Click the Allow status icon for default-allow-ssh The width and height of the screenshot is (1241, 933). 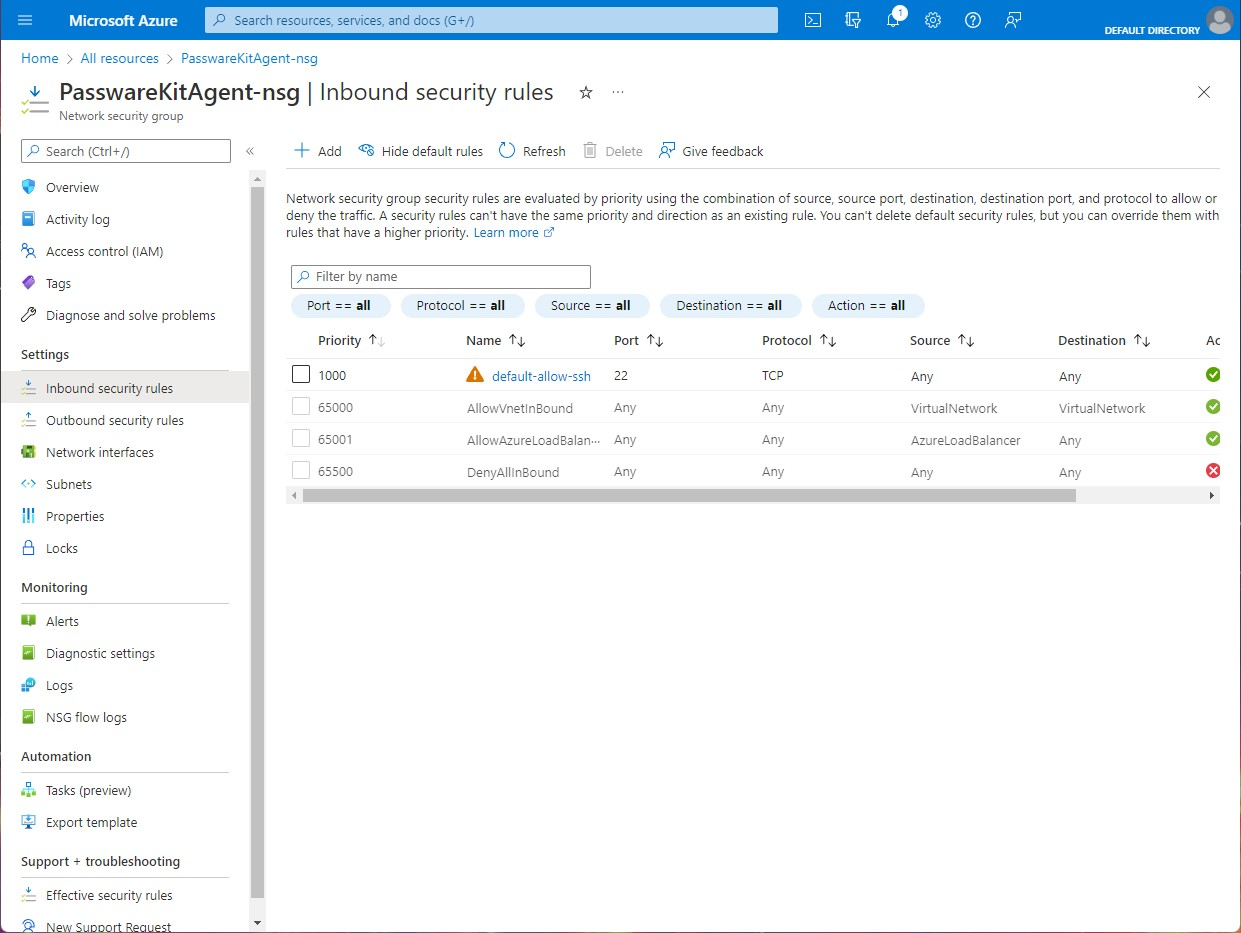point(1213,375)
